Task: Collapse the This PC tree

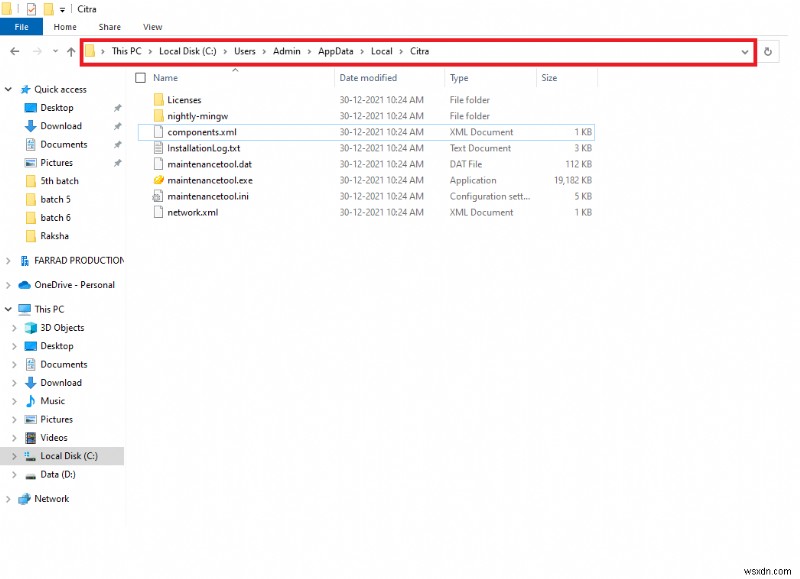Action: pyautogui.click(x=8, y=309)
